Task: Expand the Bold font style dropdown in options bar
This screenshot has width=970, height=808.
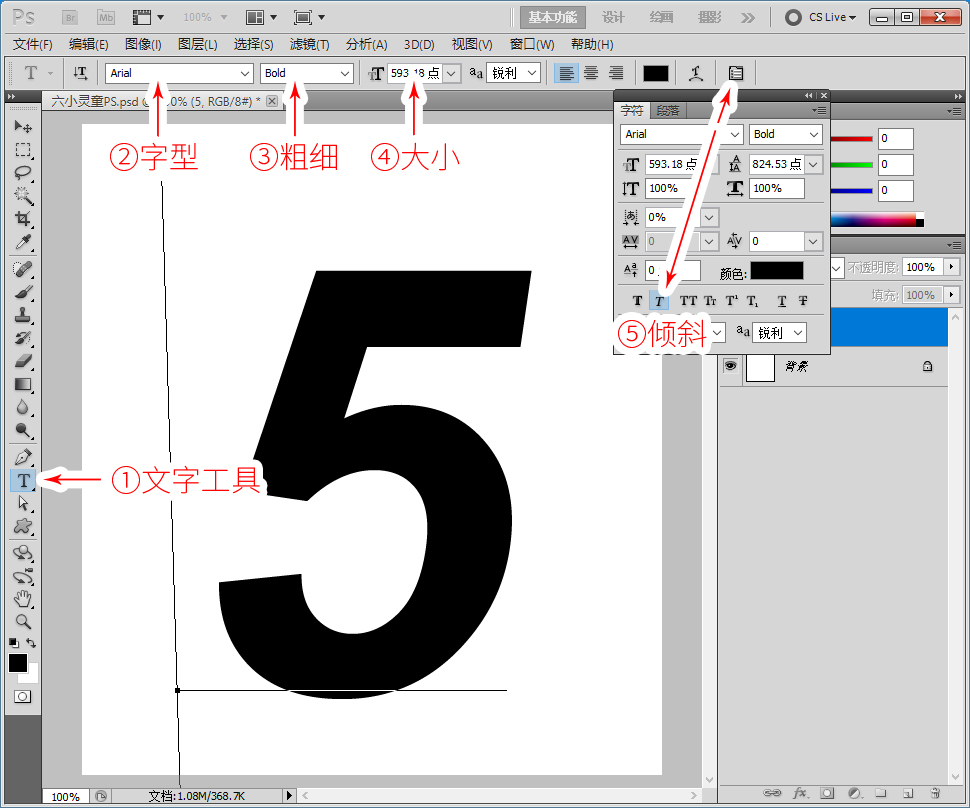Action: point(345,73)
